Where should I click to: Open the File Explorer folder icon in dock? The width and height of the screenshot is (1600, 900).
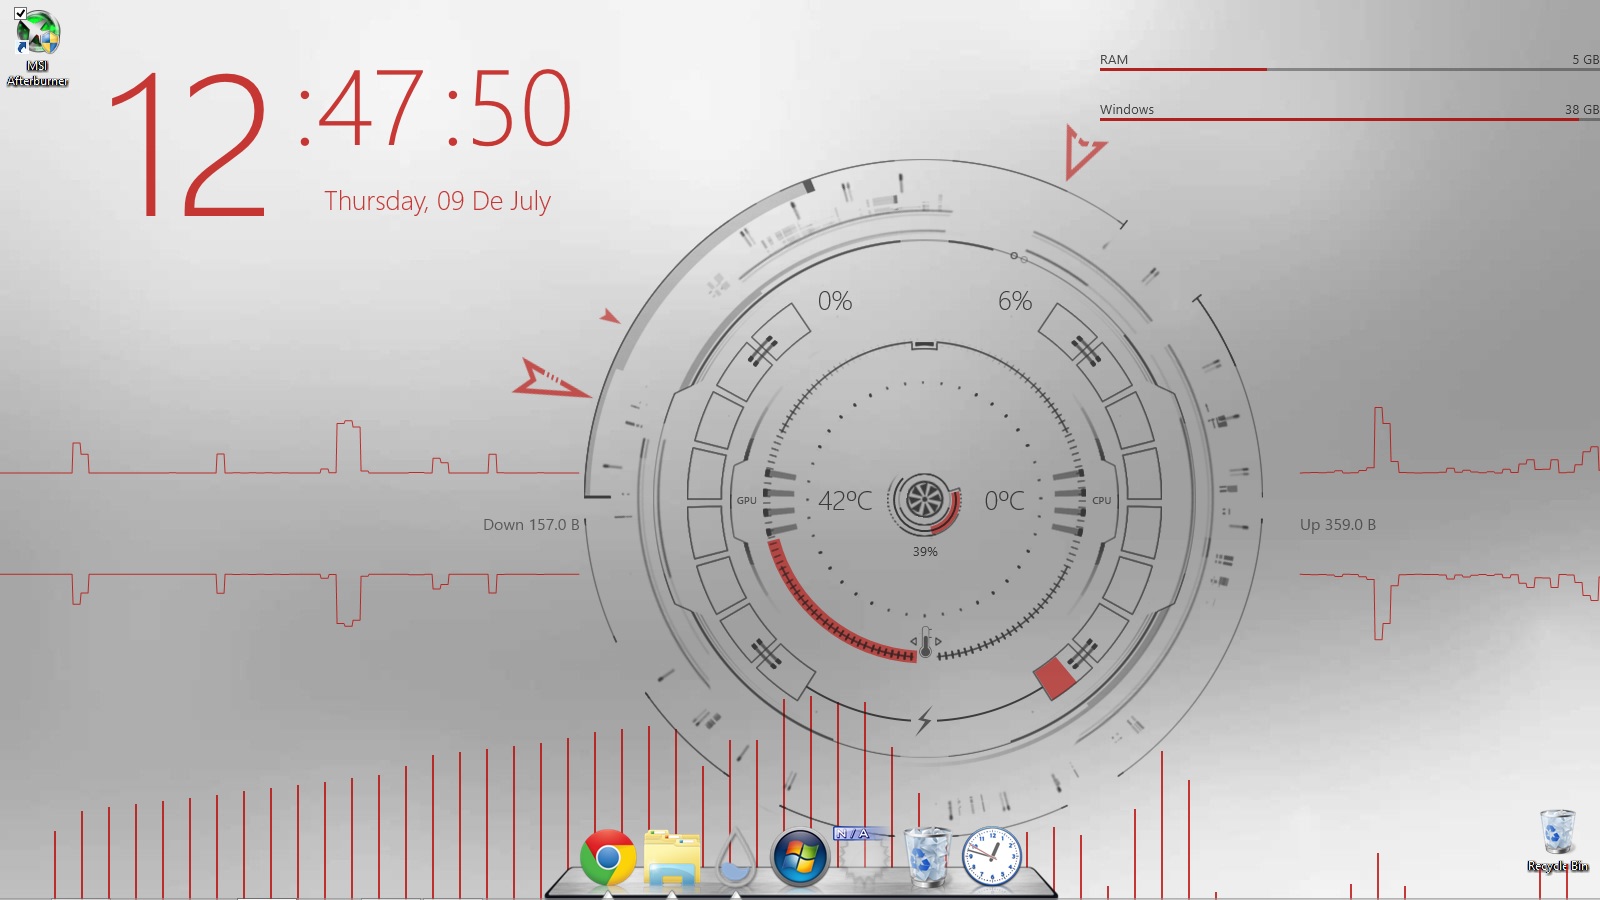click(x=672, y=858)
